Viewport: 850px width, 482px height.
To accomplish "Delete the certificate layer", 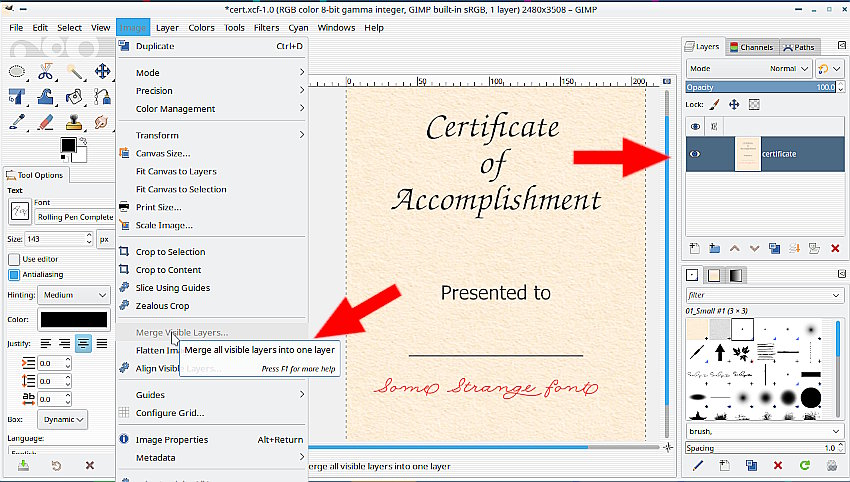I will click(x=835, y=248).
